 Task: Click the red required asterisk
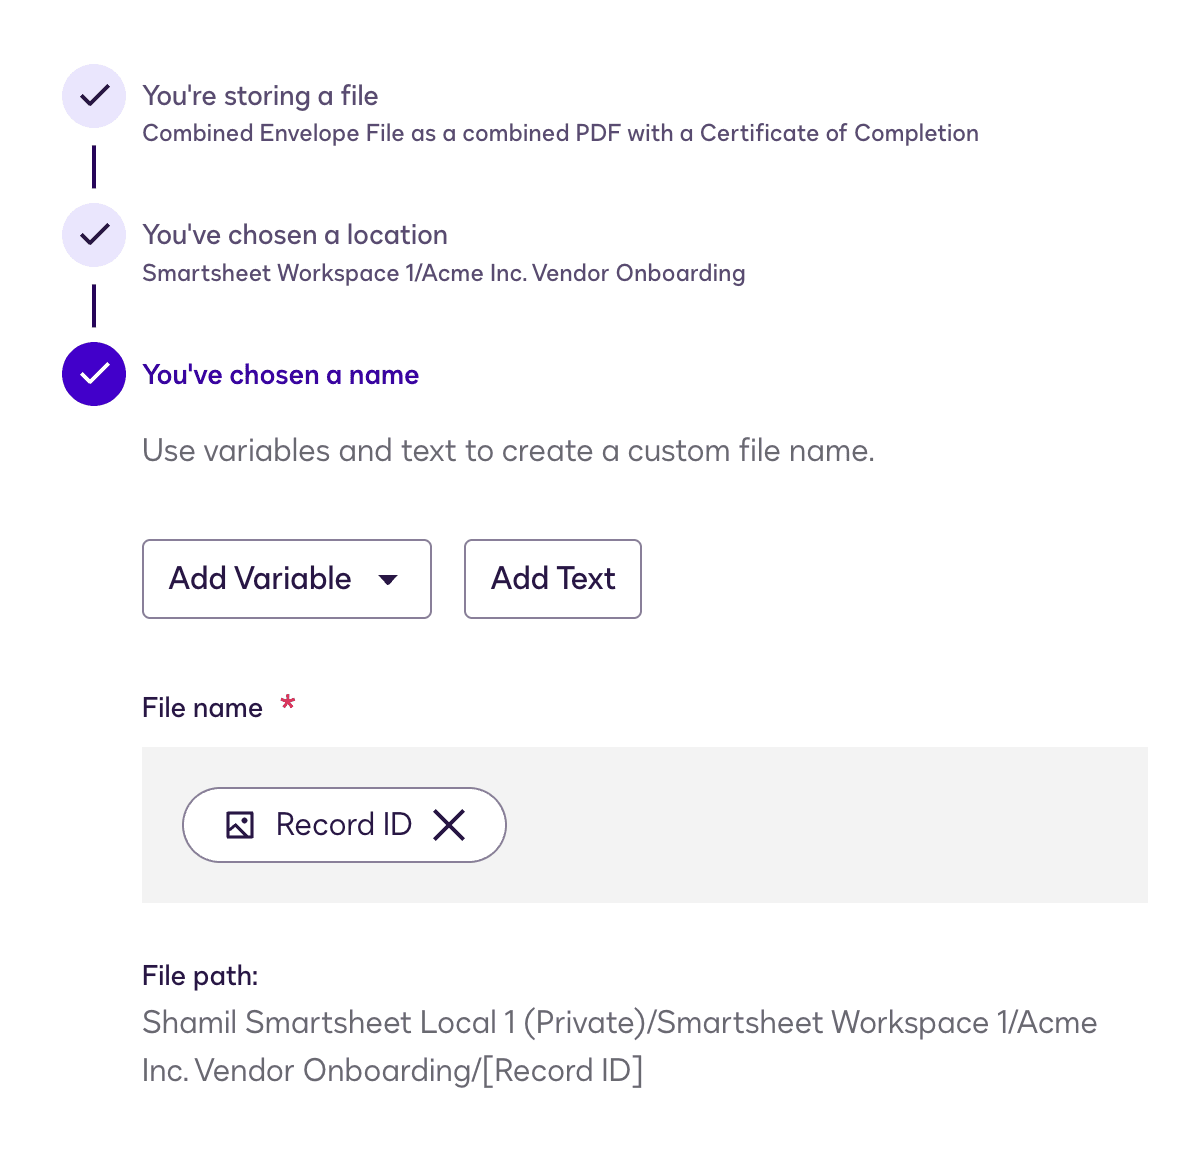(x=288, y=704)
